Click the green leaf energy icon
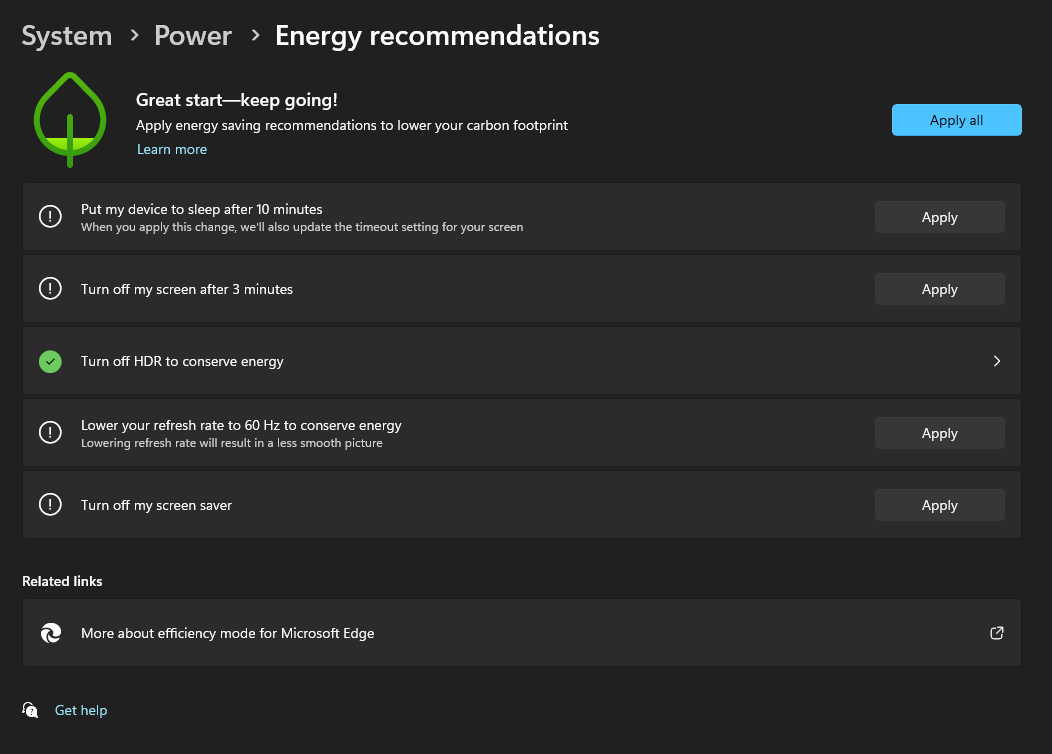This screenshot has height=754, width=1052. [70, 119]
